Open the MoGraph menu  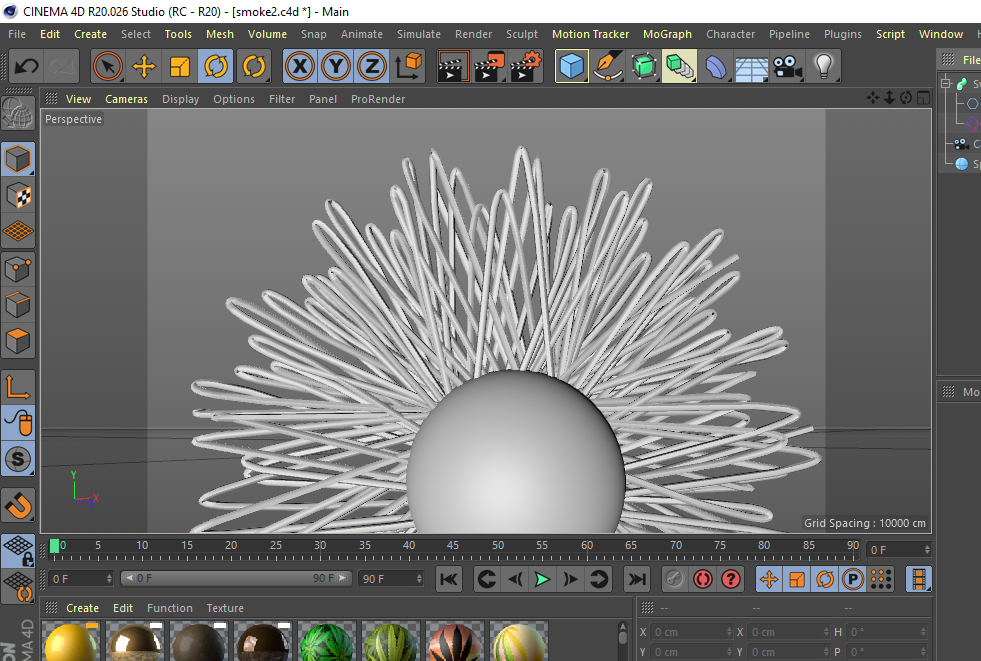tap(668, 34)
